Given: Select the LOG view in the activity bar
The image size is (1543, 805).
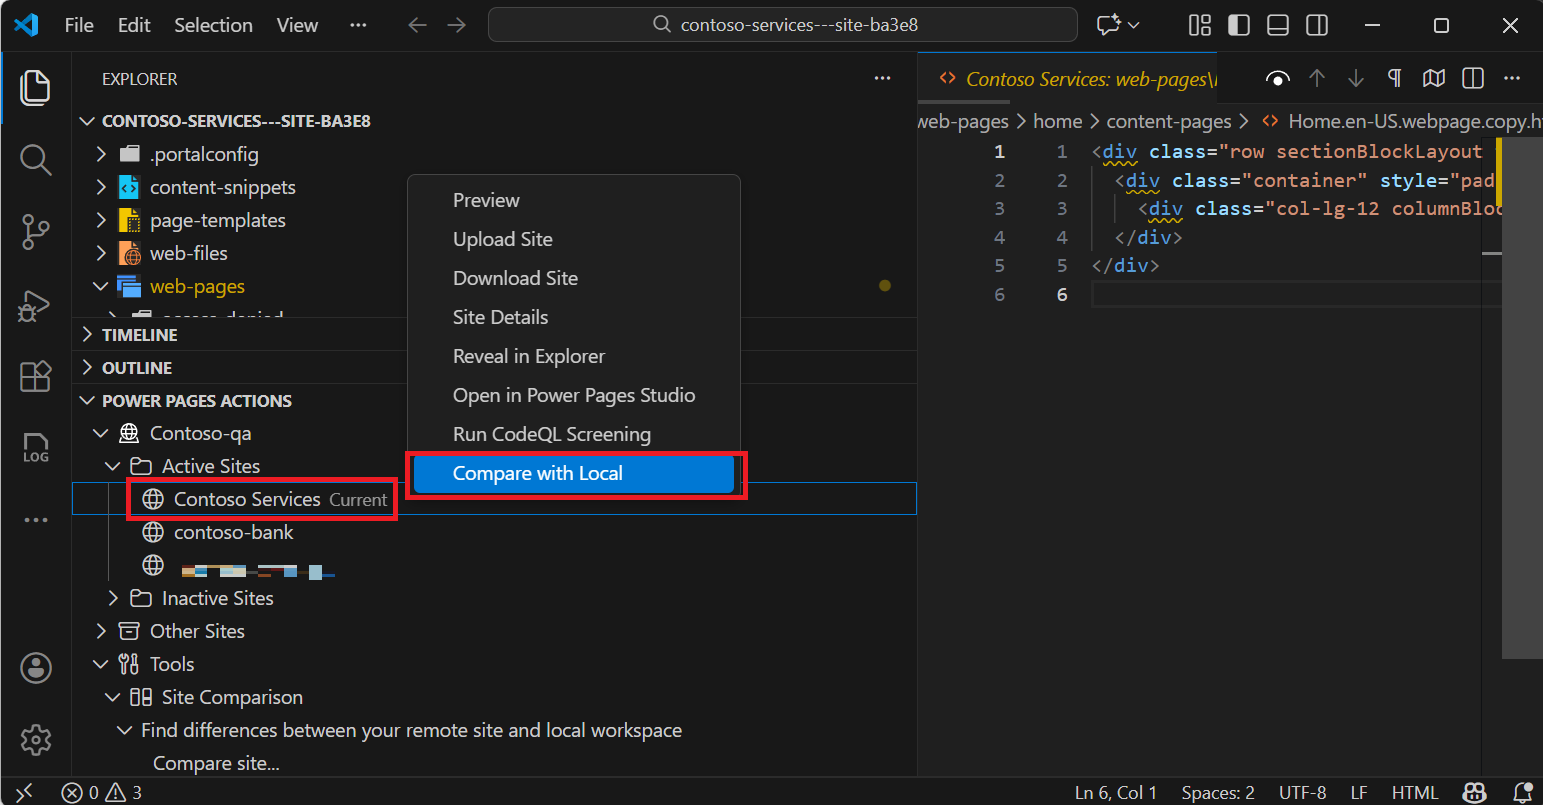Looking at the screenshot, I should click(36, 448).
